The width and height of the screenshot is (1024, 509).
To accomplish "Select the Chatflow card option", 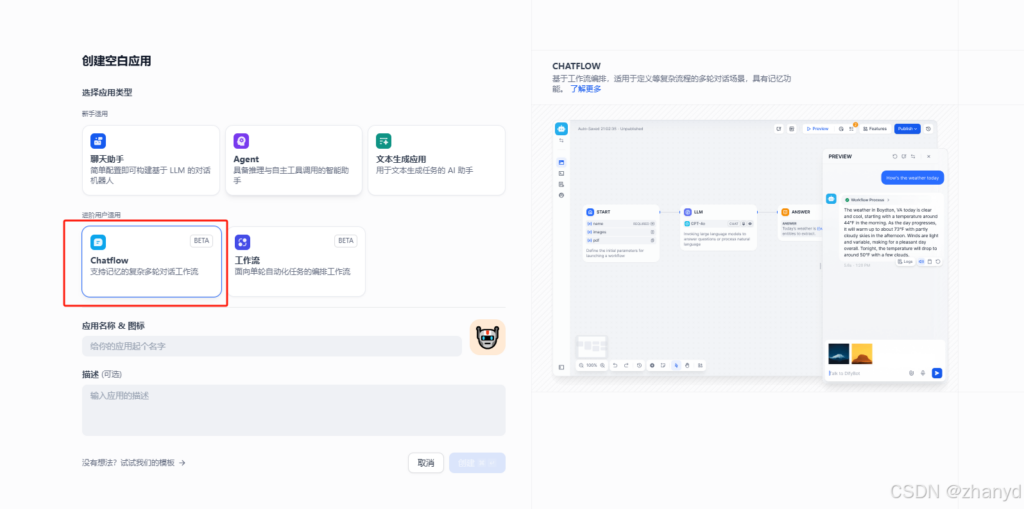I will pyautogui.click(x=152, y=260).
